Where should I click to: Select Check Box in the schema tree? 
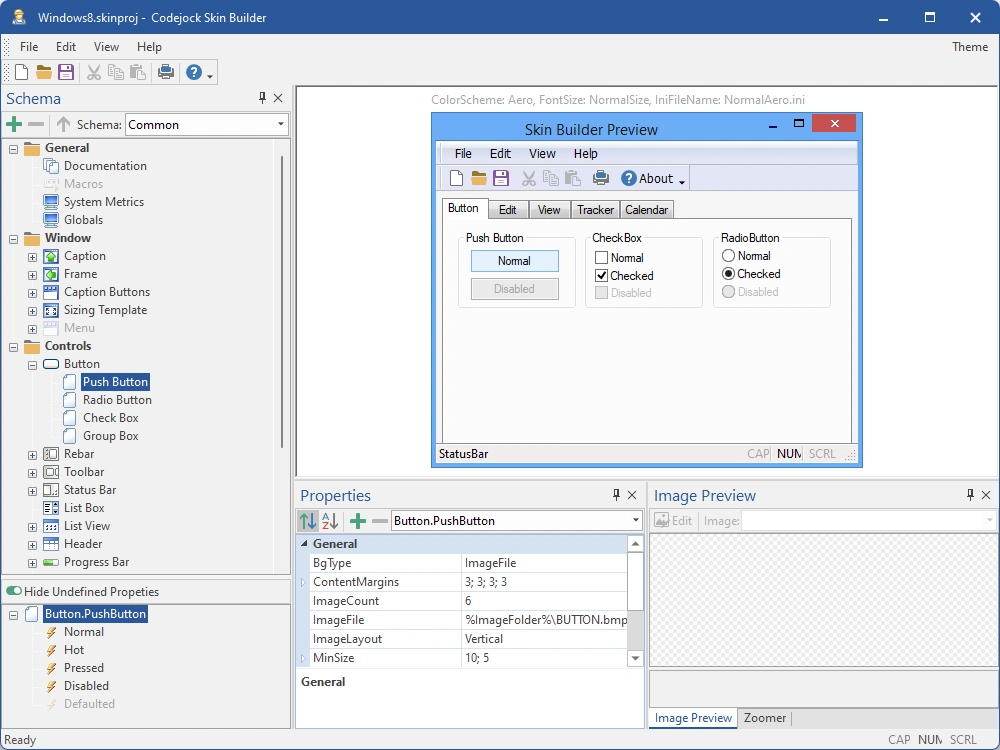110,418
